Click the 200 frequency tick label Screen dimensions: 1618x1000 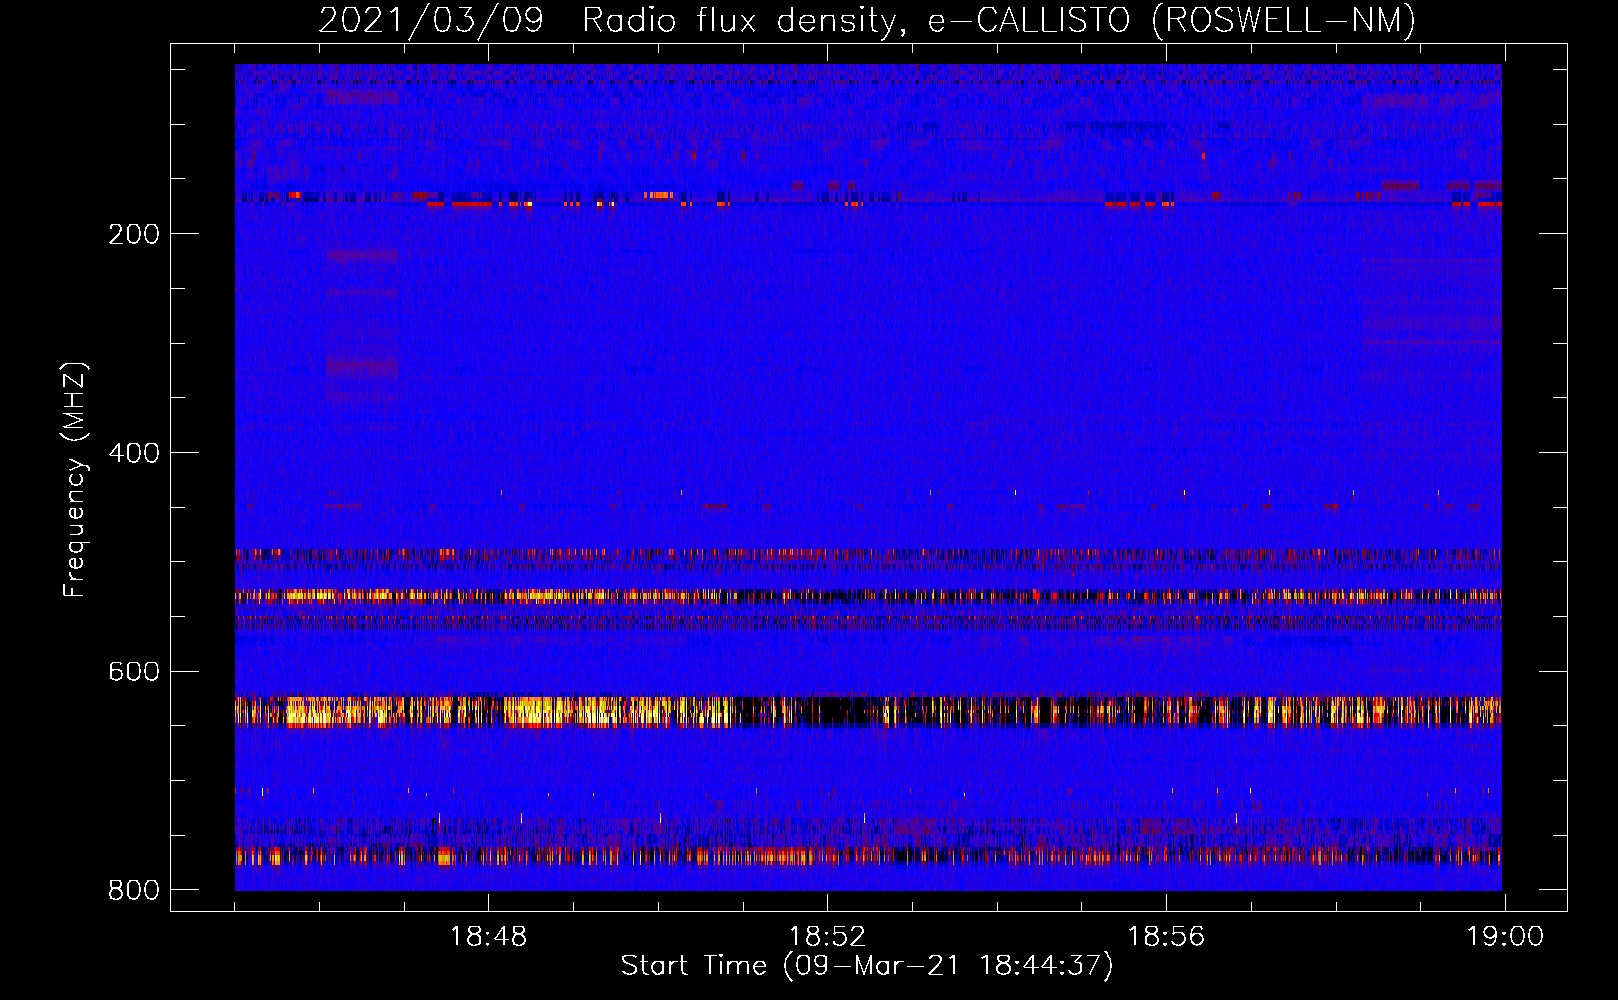point(134,234)
